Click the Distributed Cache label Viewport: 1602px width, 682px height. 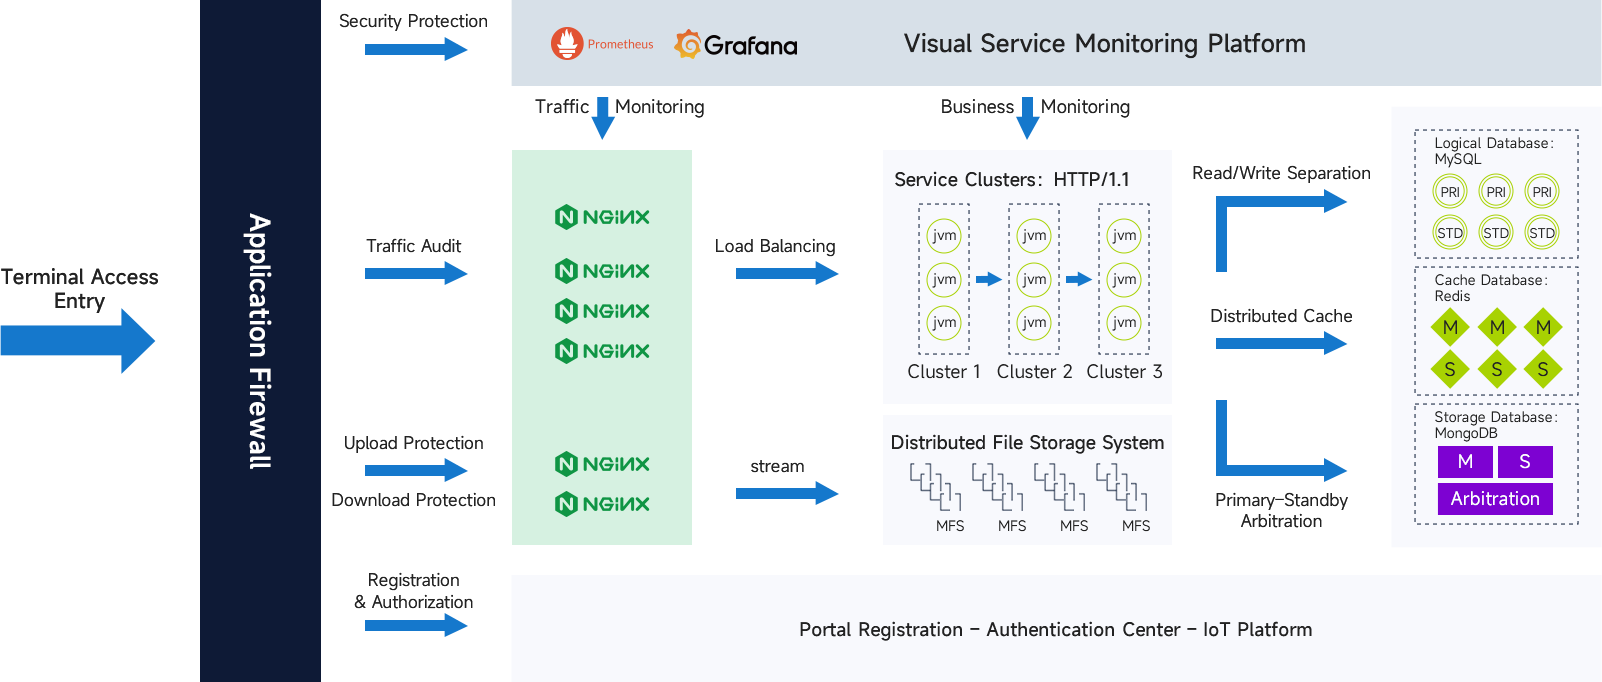click(1281, 316)
